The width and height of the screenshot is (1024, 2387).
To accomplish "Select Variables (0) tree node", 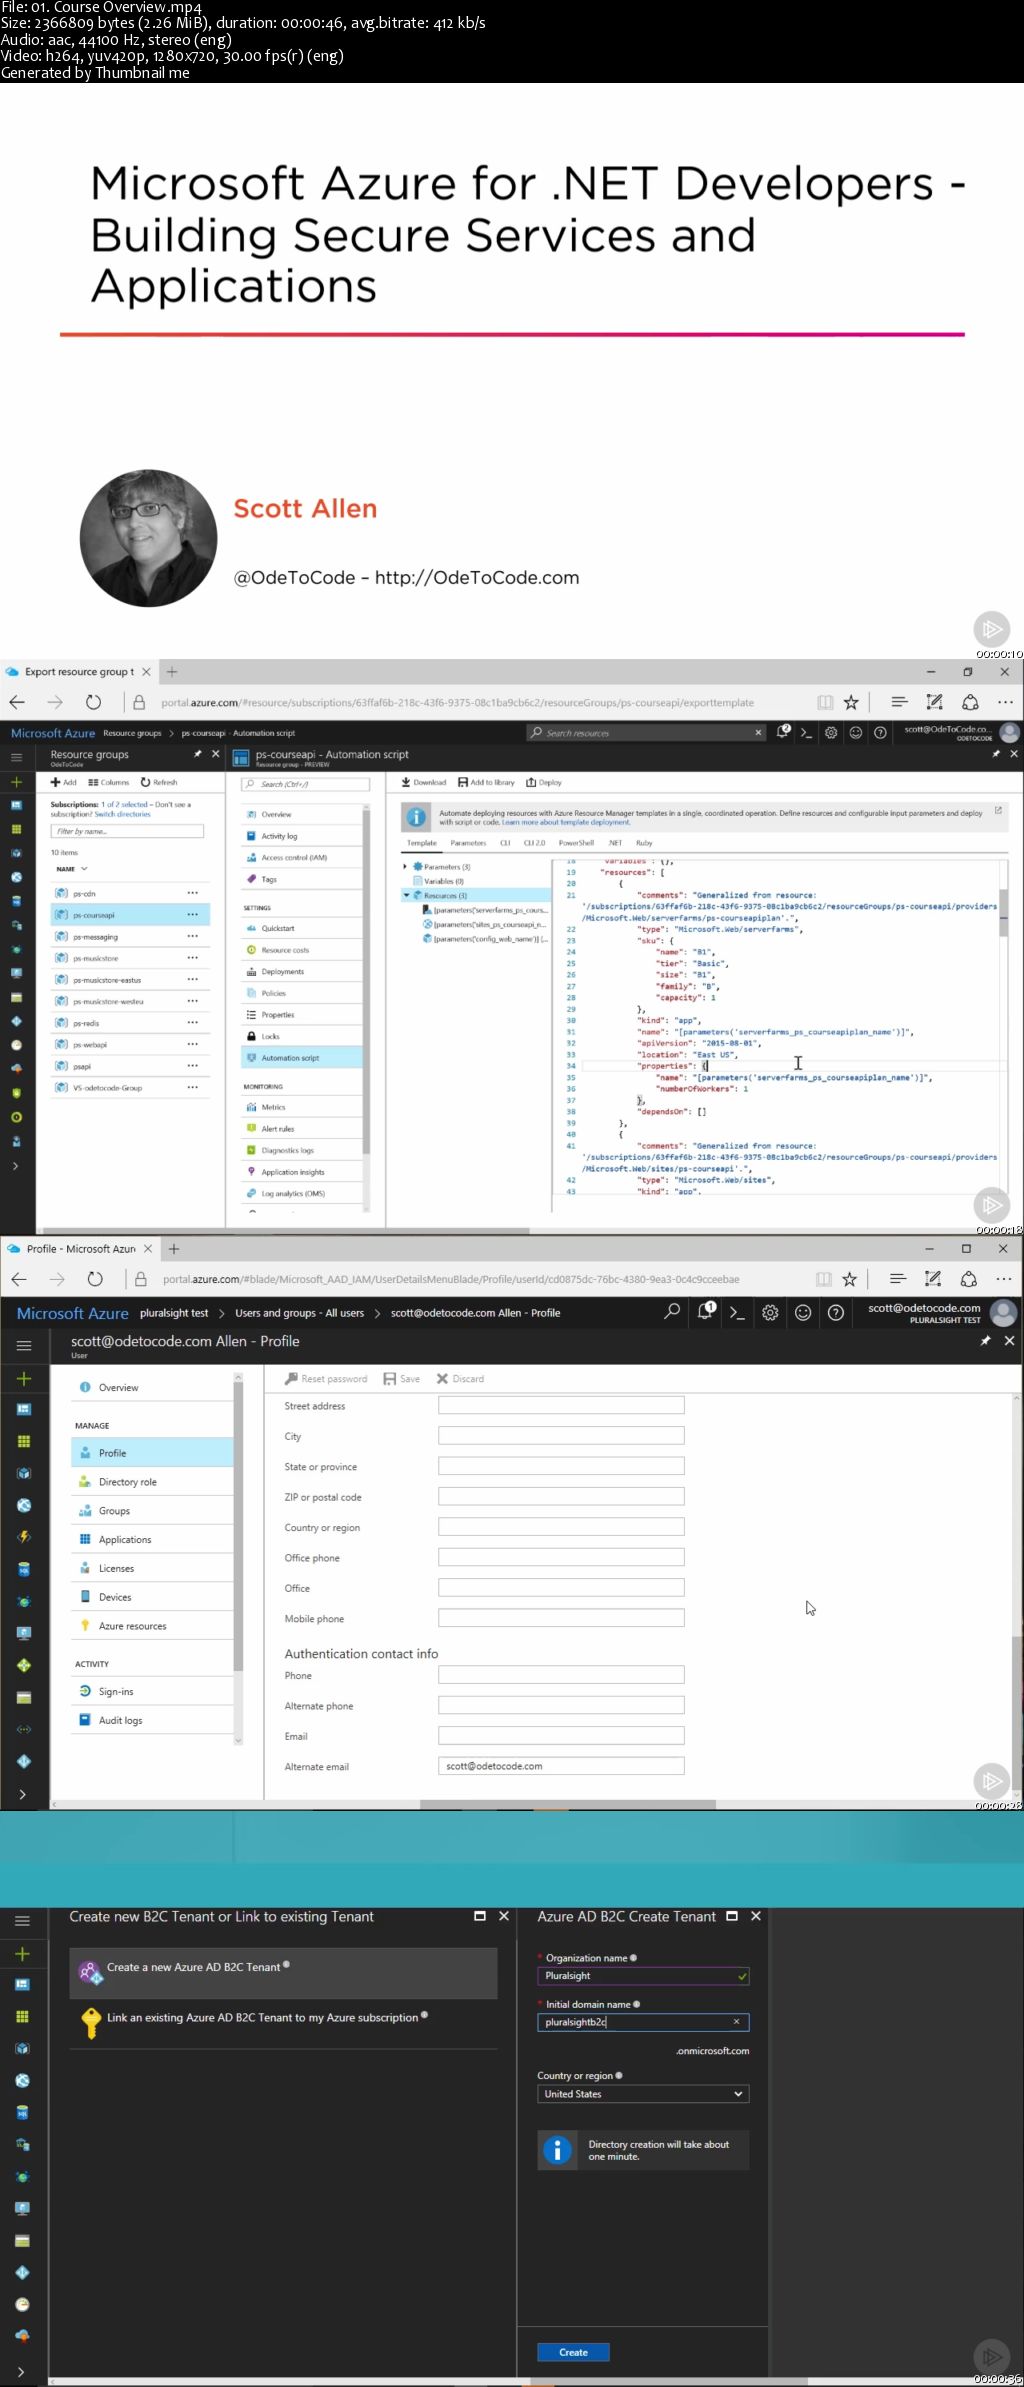I will point(444,881).
